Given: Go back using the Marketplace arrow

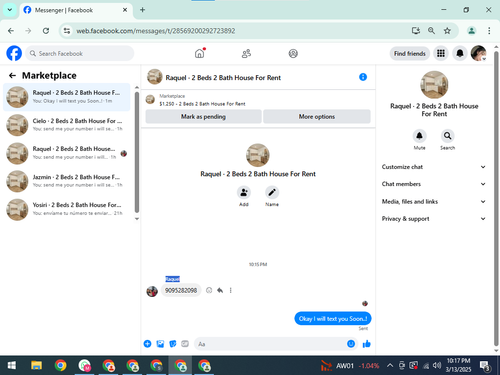Looking at the screenshot, I should (x=12, y=76).
